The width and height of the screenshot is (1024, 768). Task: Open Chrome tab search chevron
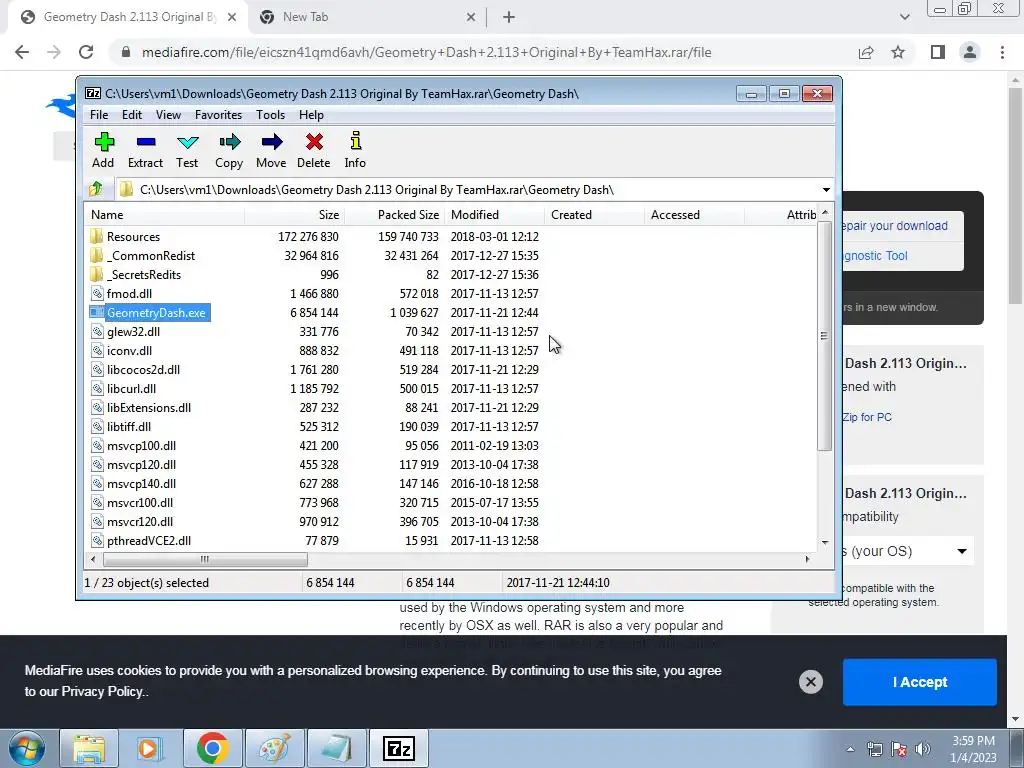click(x=904, y=17)
